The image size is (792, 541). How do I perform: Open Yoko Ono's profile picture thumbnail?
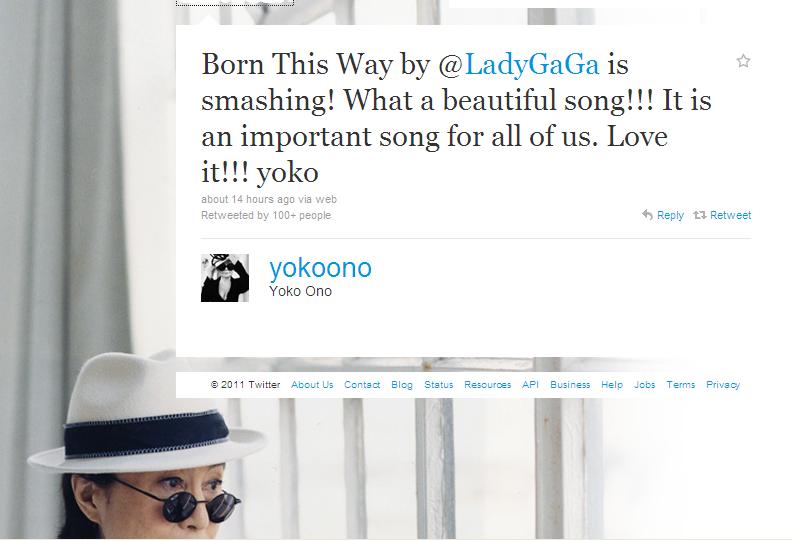click(x=225, y=278)
